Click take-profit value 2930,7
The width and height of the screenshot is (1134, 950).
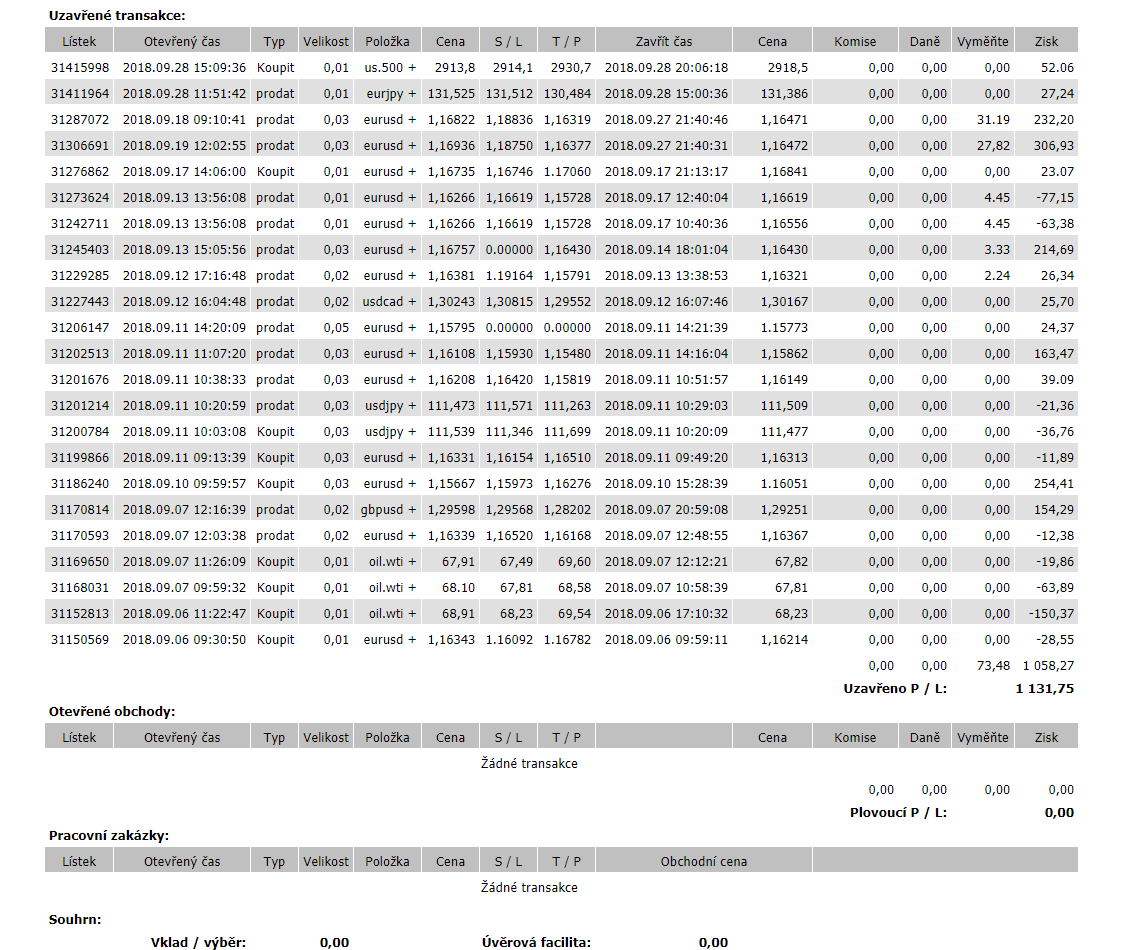click(571, 68)
